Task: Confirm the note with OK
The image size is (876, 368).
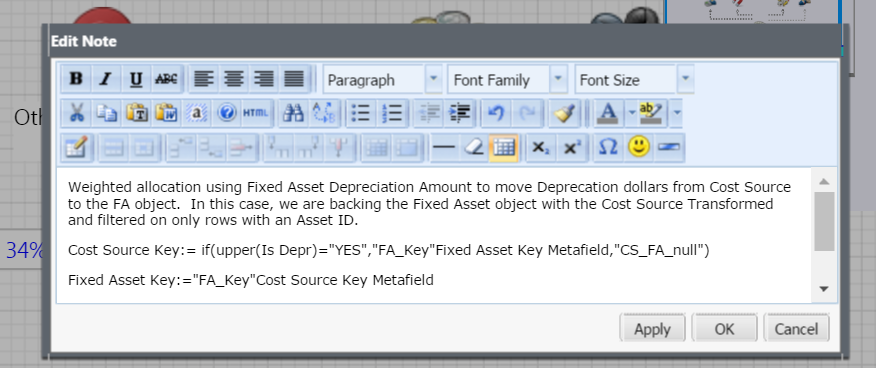Action: (x=725, y=329)
